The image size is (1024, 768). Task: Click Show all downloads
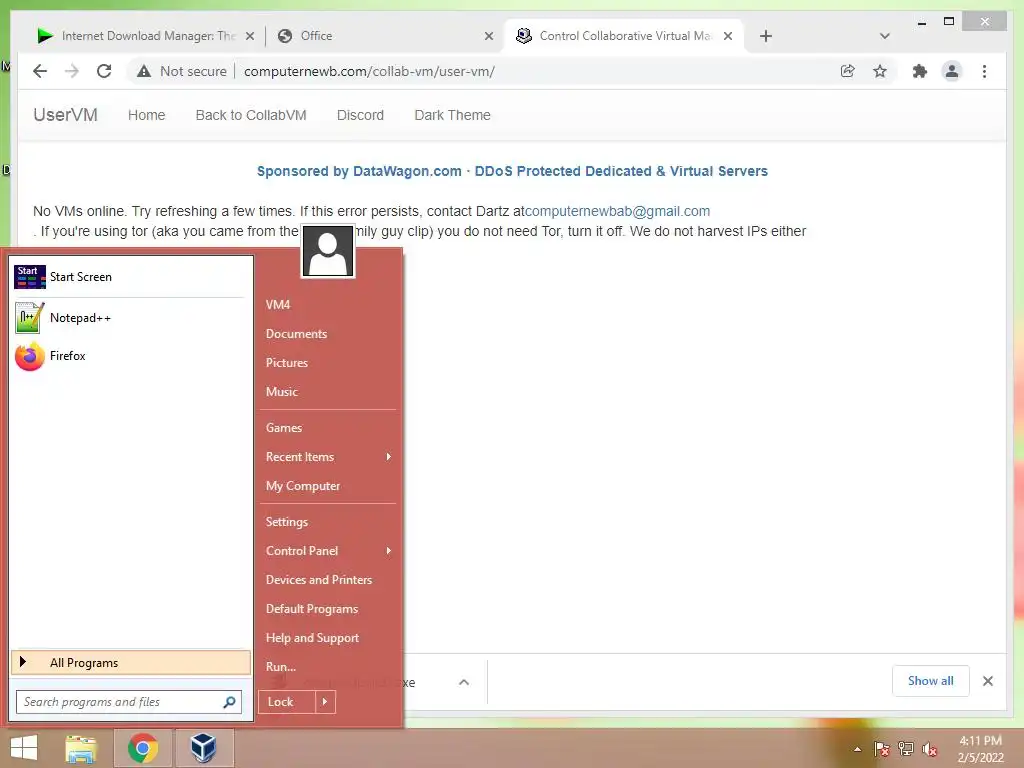coord(931,681)
